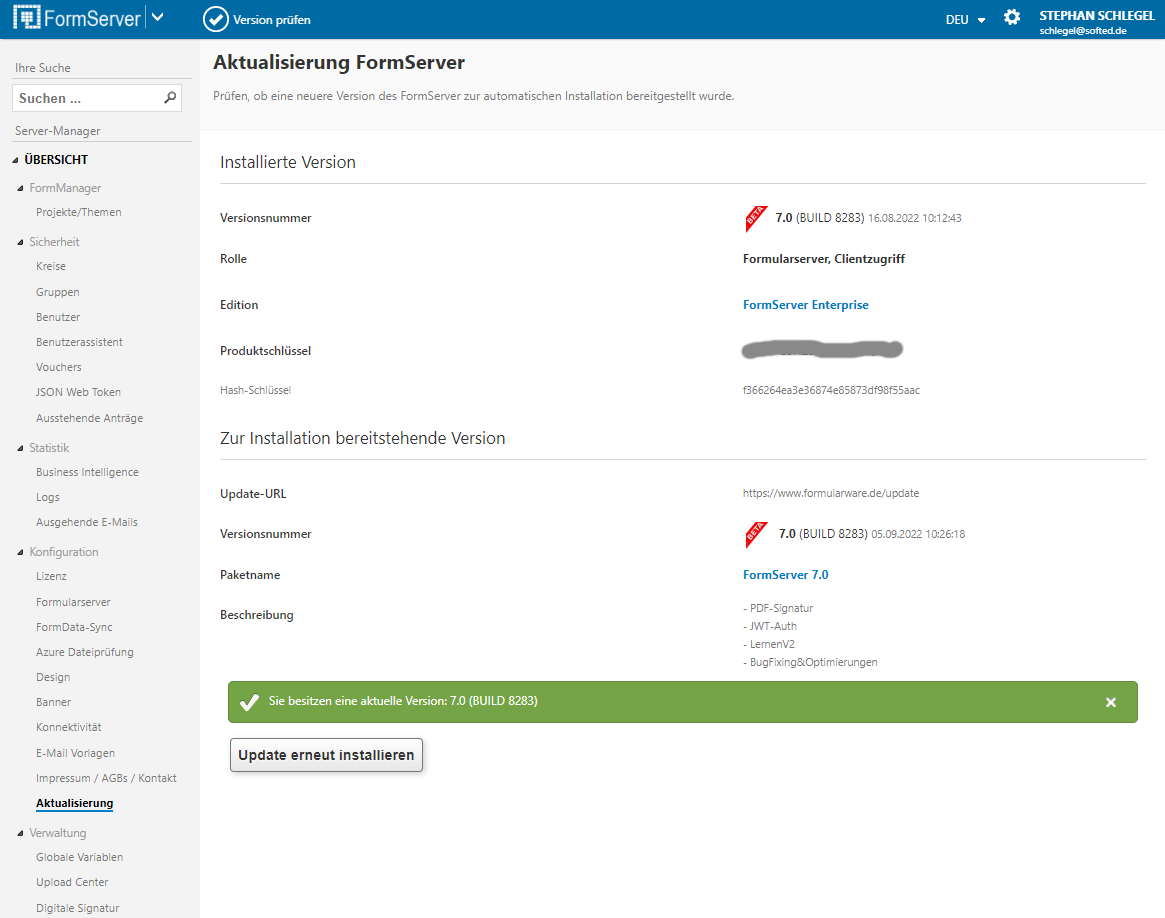
Task: Click the Update-URL formularware.de address
Action: (x=831, y=493)
